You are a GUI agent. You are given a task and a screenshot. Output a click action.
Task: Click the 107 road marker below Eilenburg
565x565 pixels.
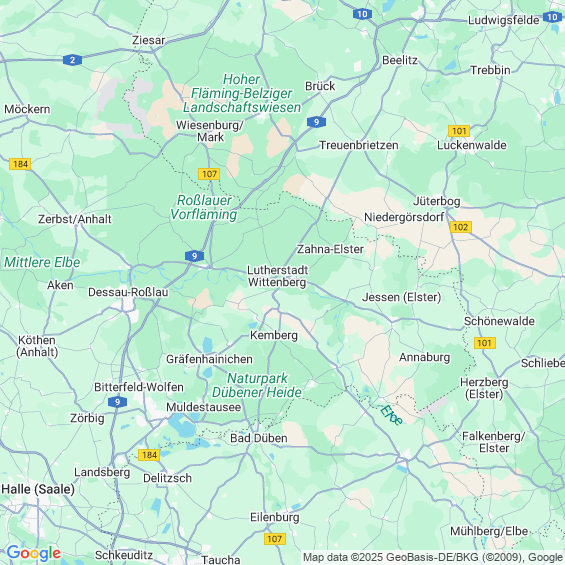point(275,539)
